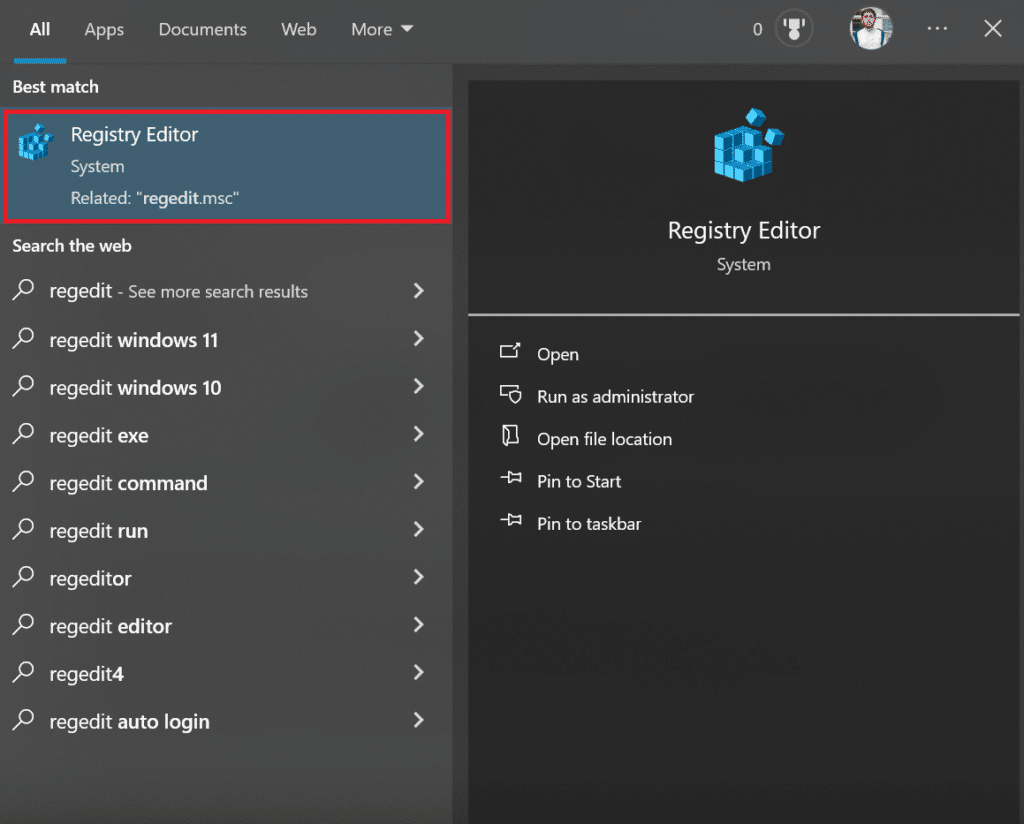Click the shield icon for Run as administrator
This screenshot has width=1024, height=824.
tap(510, 396)
